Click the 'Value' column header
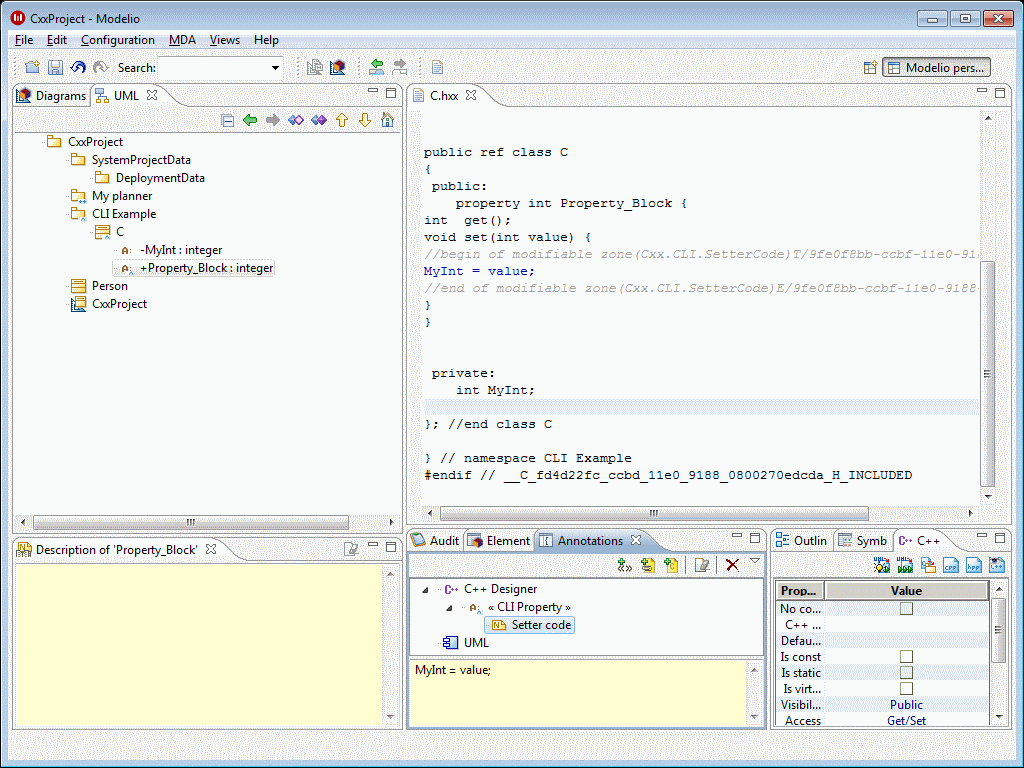This screenshot has width=1024, height=768. tap(906, 590)
